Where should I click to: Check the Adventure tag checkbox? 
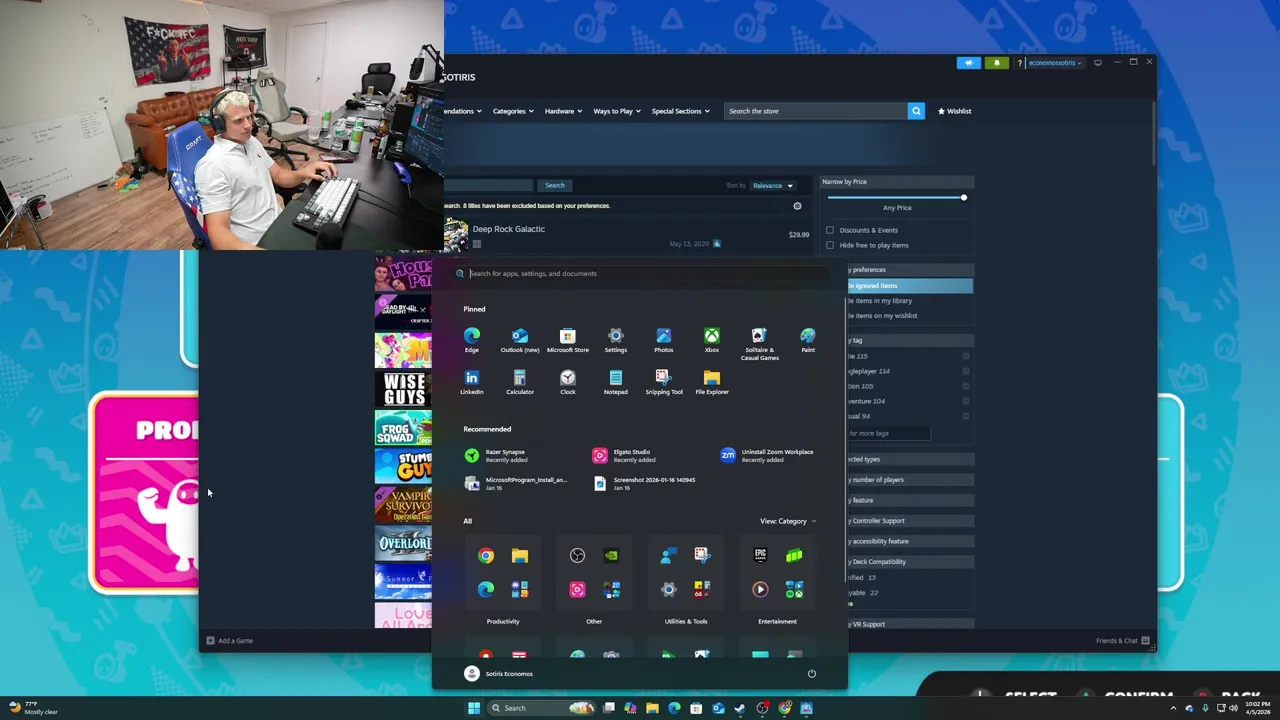(x=965, y=401)
